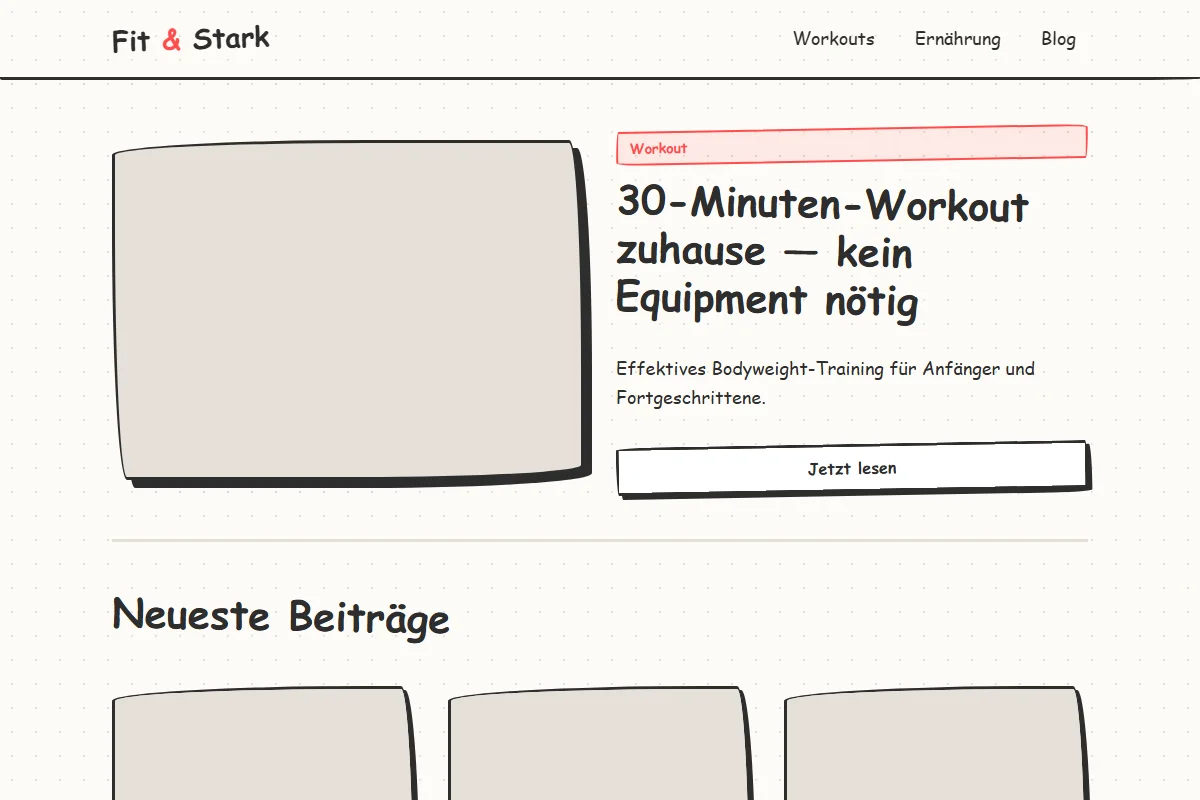The height and width of the screenshot is (800, 1200).
Task: Go to the Workouts navigation item
Action: click(x=833, y=39)
